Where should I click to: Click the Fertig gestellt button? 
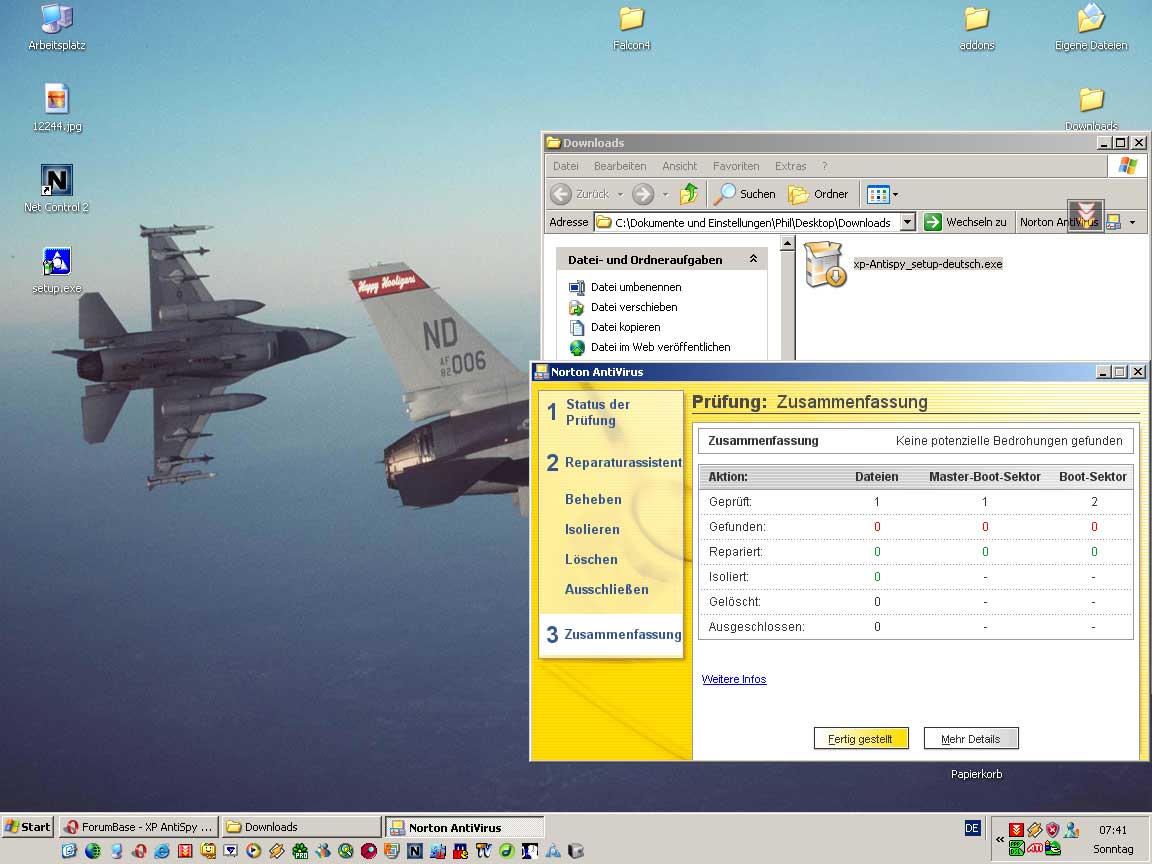[x=861, y=738]
